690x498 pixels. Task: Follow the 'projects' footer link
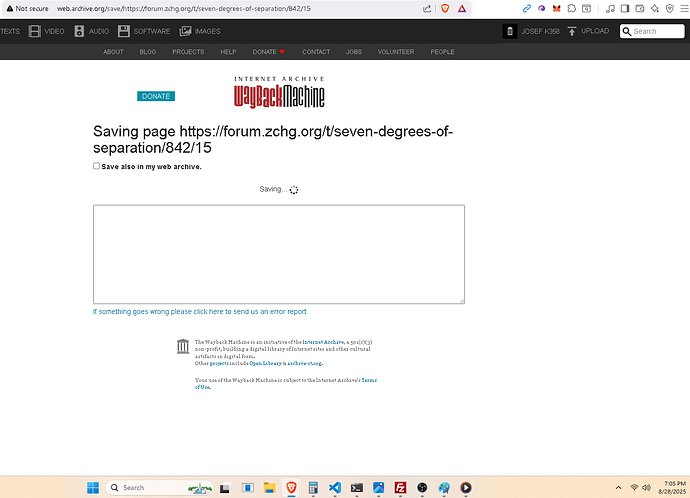coord(219,363)
